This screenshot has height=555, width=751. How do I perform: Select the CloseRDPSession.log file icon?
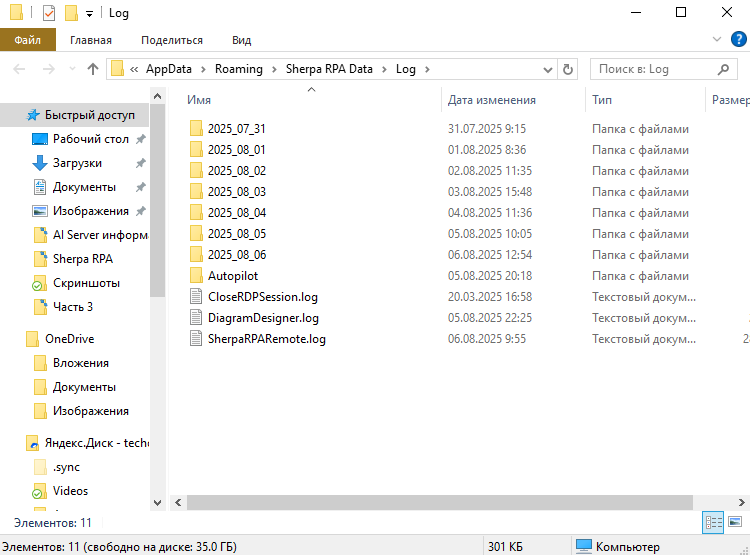[x=196, y=297]
